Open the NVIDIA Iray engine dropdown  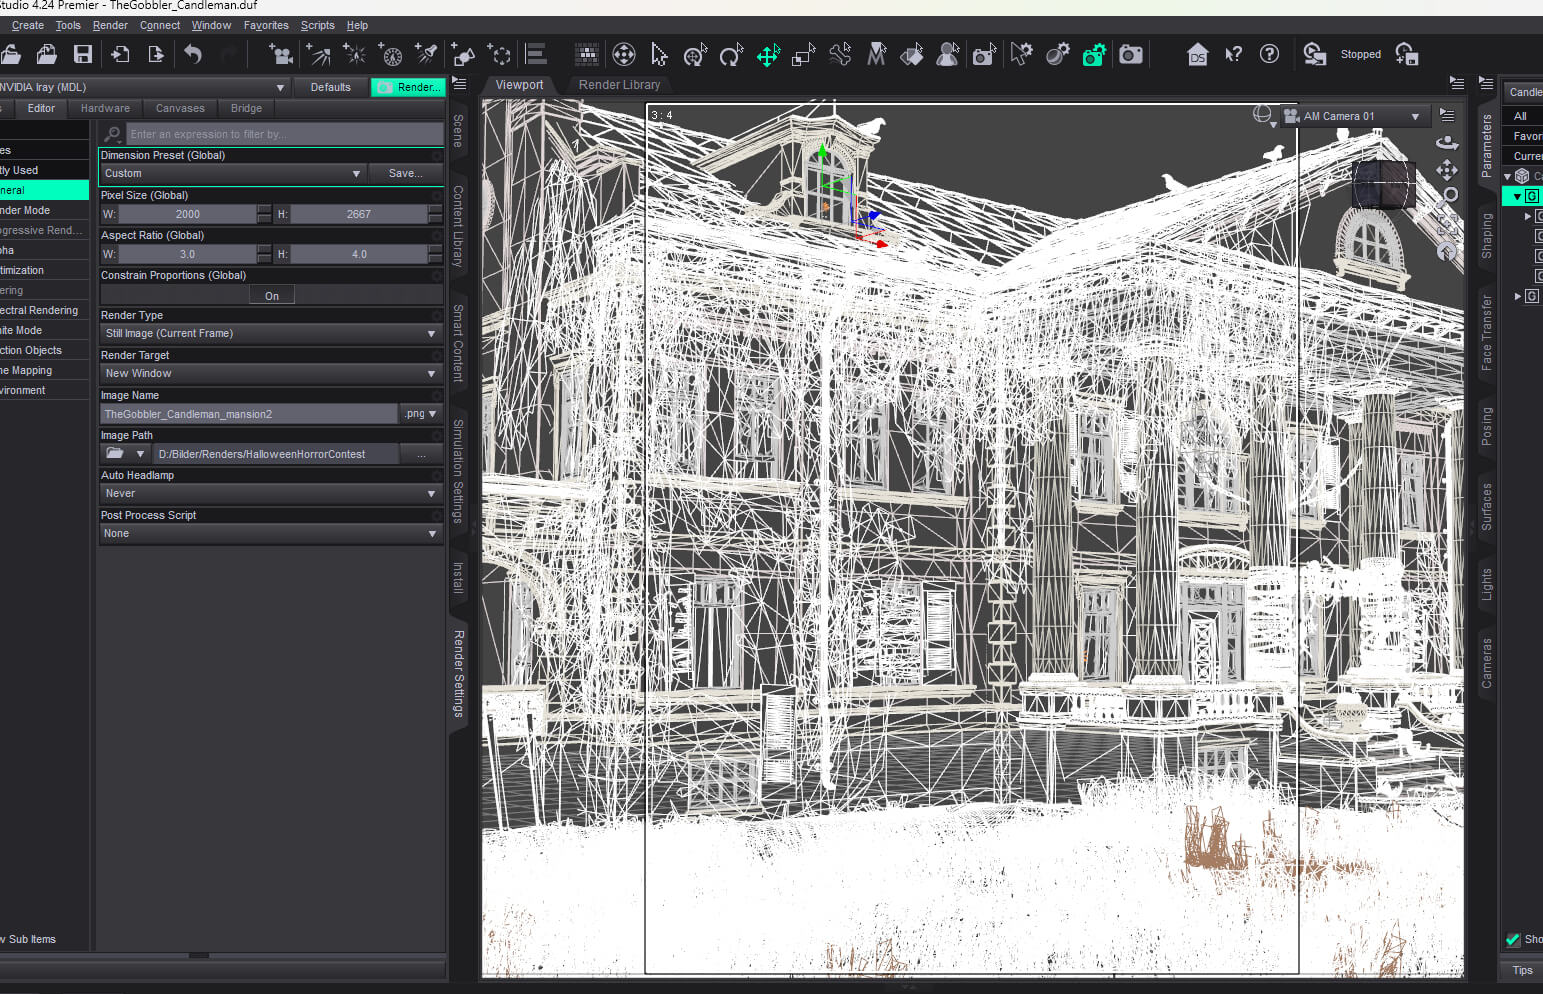click(x=144, y=87)
